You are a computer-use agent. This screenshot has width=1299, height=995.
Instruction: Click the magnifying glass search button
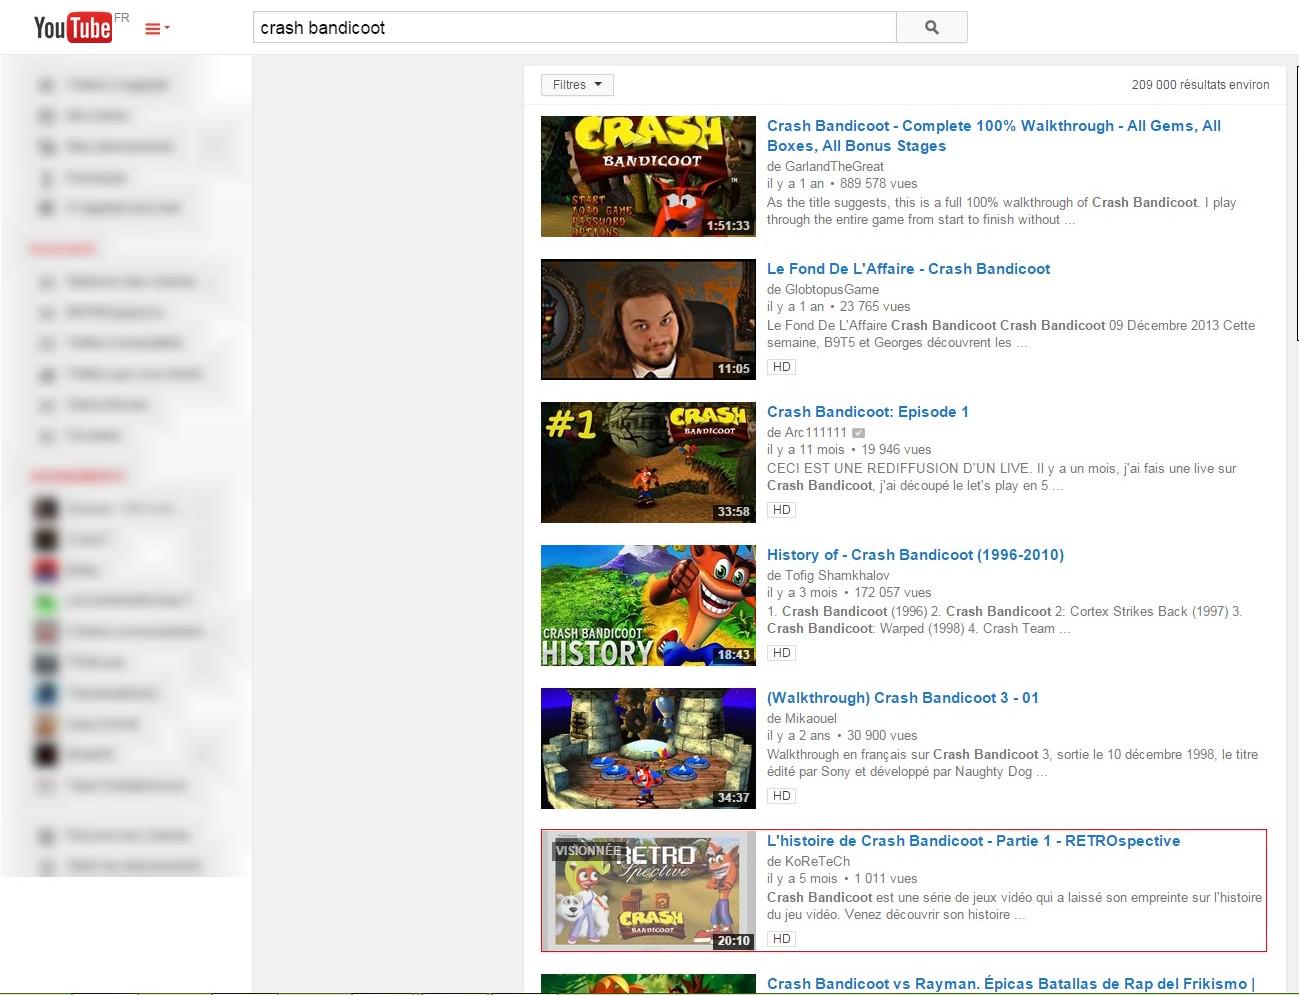(x=932, y=28)
